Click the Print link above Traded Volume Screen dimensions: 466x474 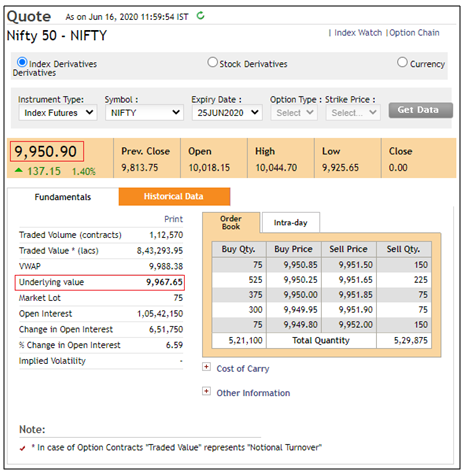[174, 219]
